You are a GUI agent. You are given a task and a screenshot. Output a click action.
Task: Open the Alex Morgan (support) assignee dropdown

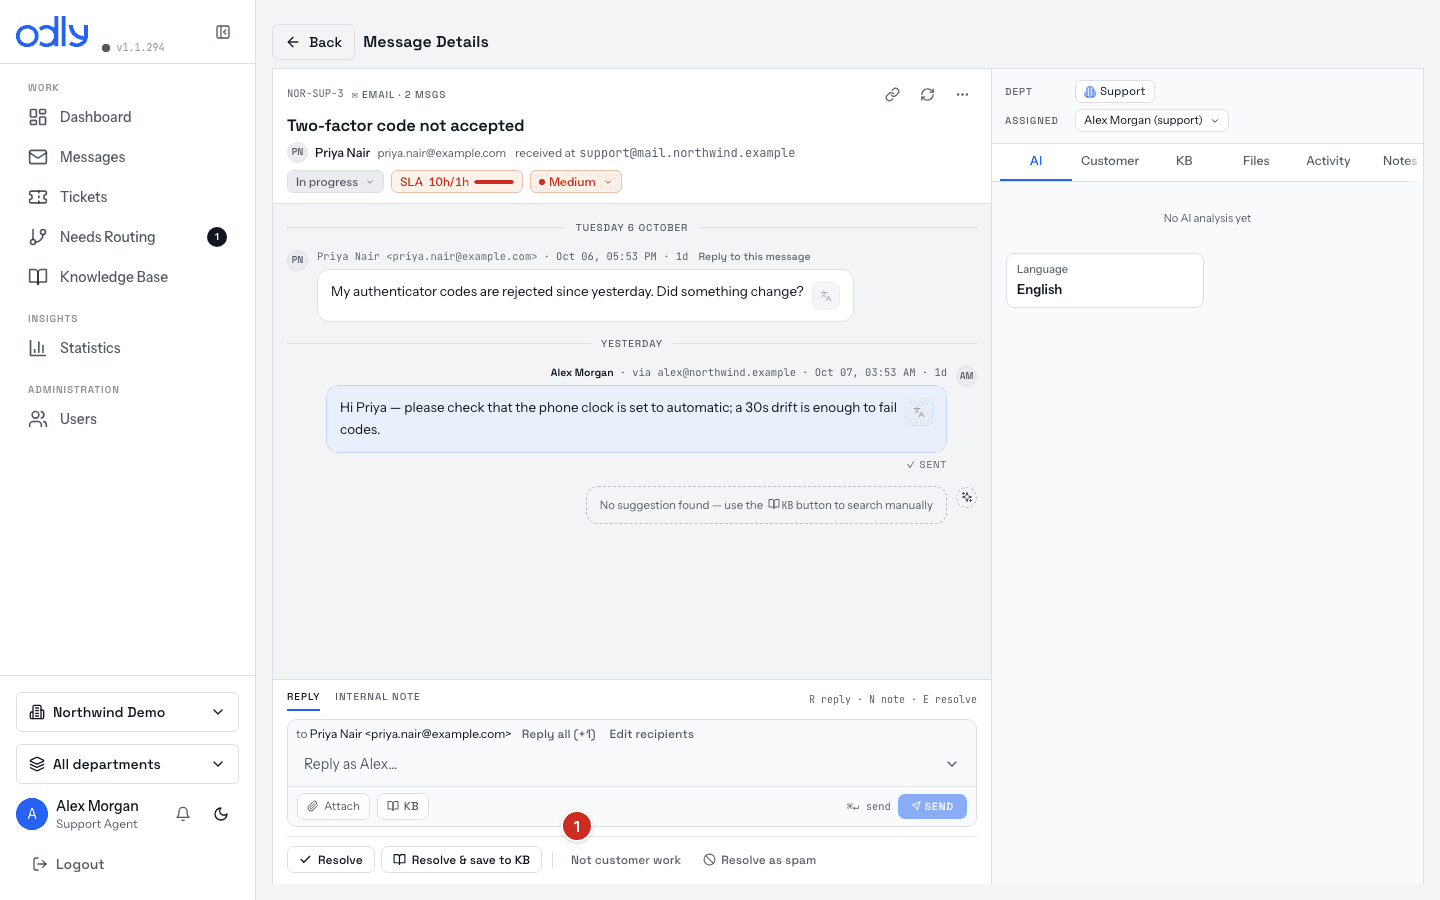pyautogui.click(x=1152, y=120)
